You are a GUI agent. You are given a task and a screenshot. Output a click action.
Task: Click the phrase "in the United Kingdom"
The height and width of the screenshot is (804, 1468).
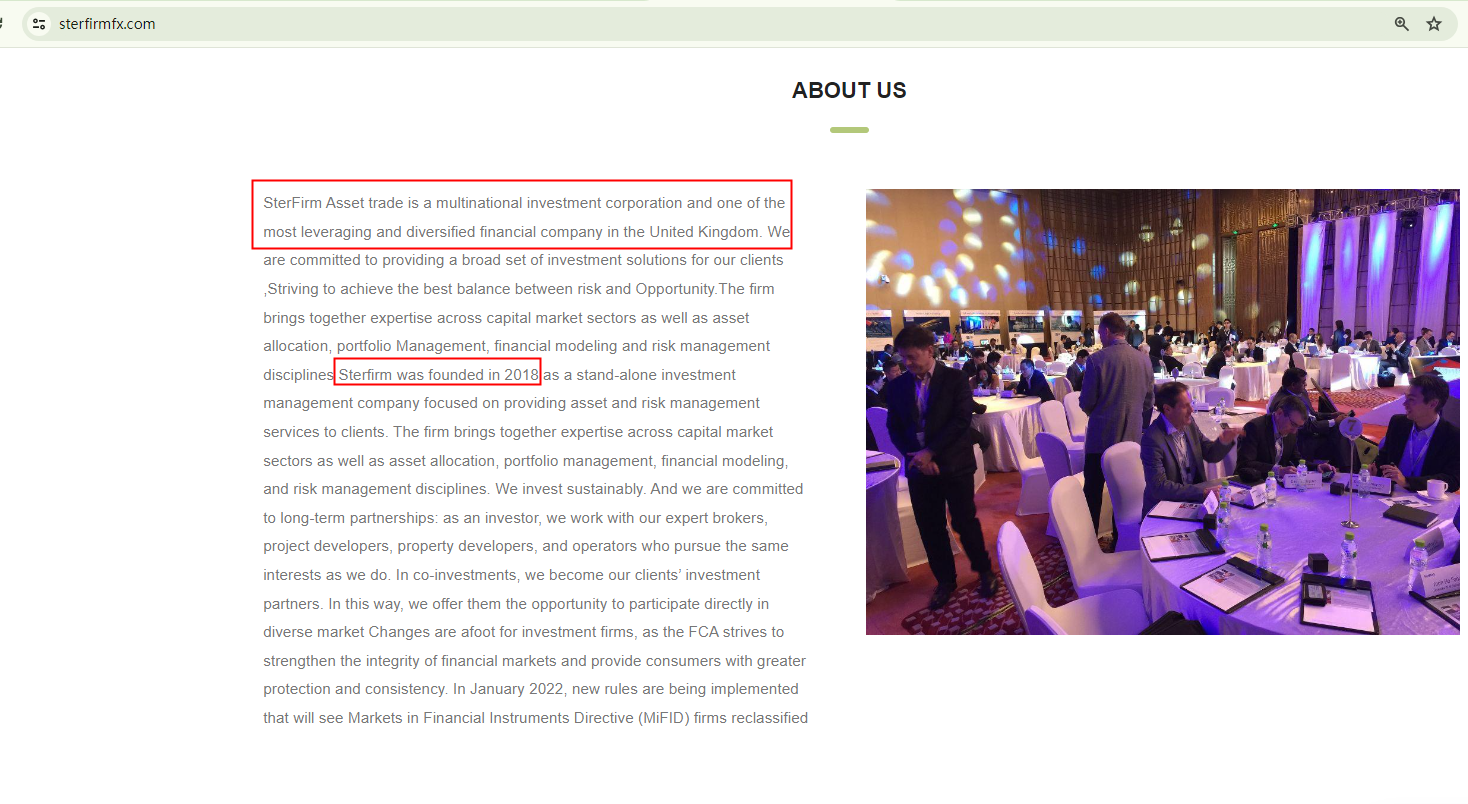point(683,232)
